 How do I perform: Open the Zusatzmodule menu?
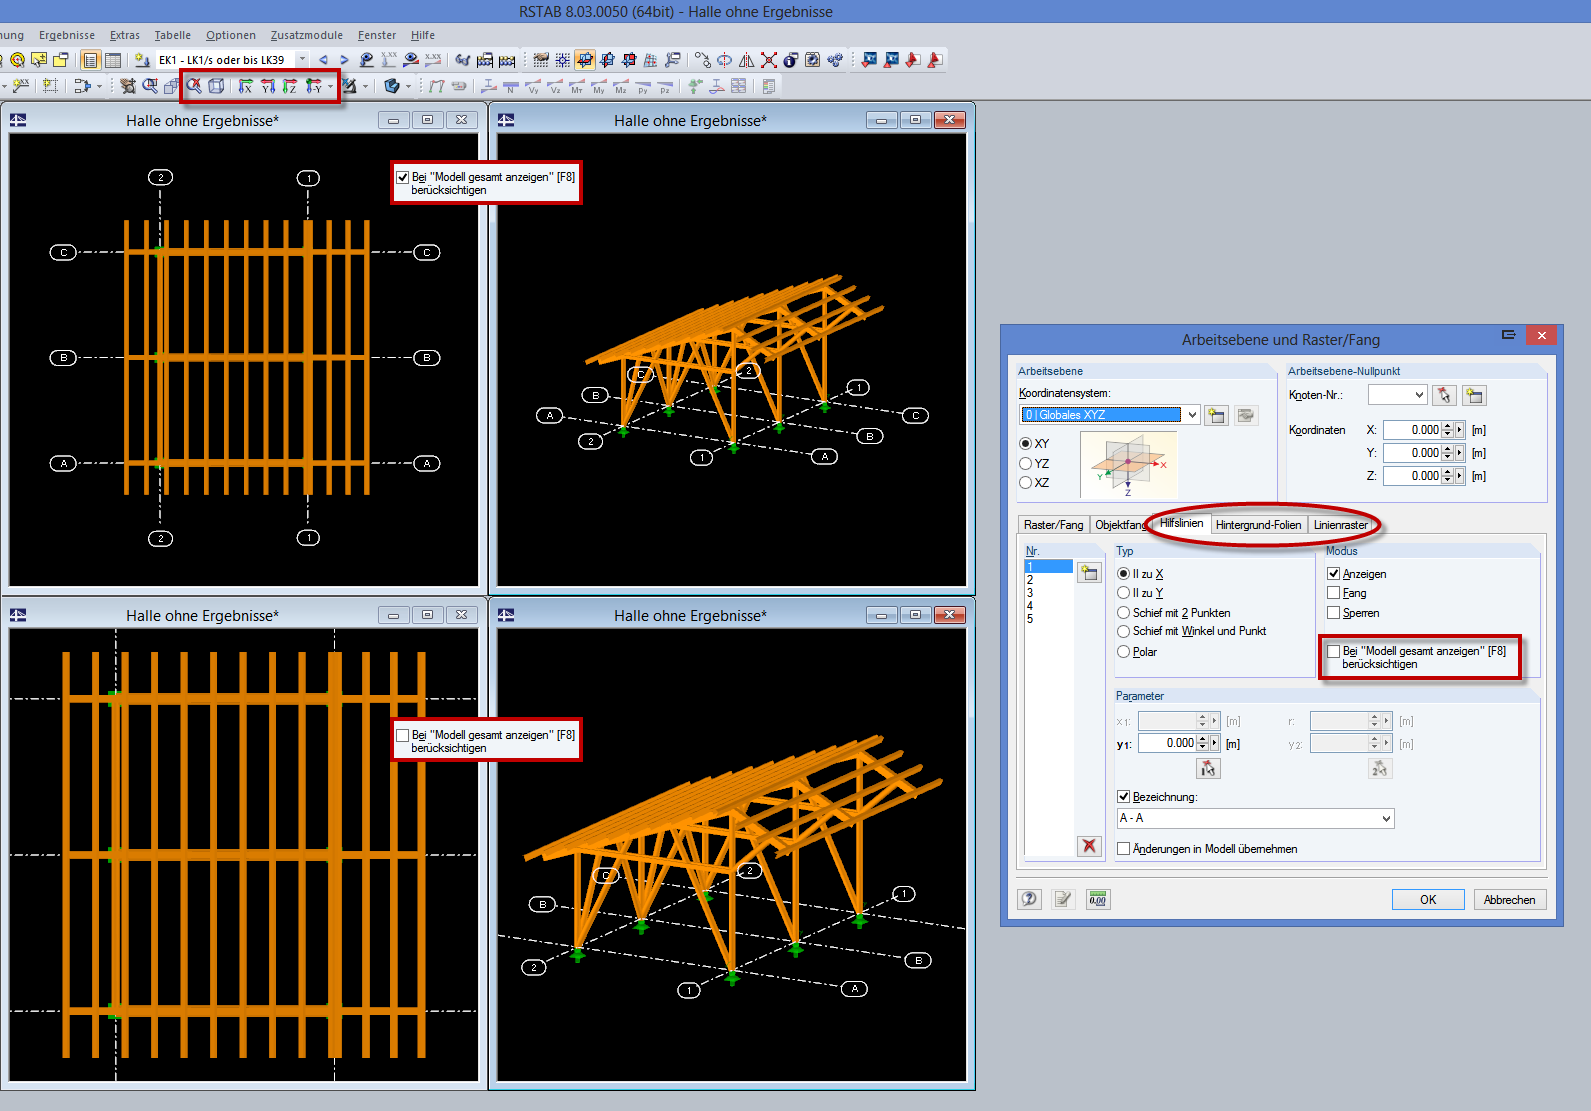(x=306, y=35)
